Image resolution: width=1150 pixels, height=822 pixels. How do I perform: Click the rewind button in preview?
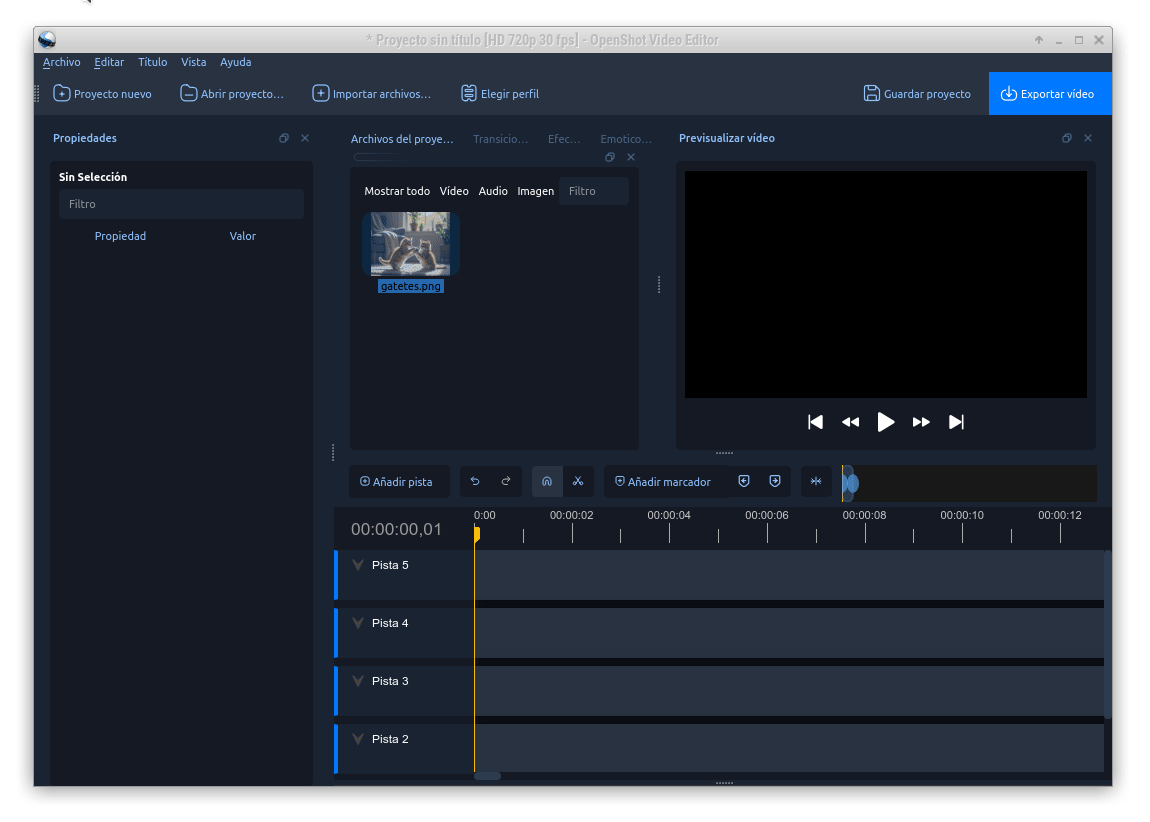coord(850,422)
